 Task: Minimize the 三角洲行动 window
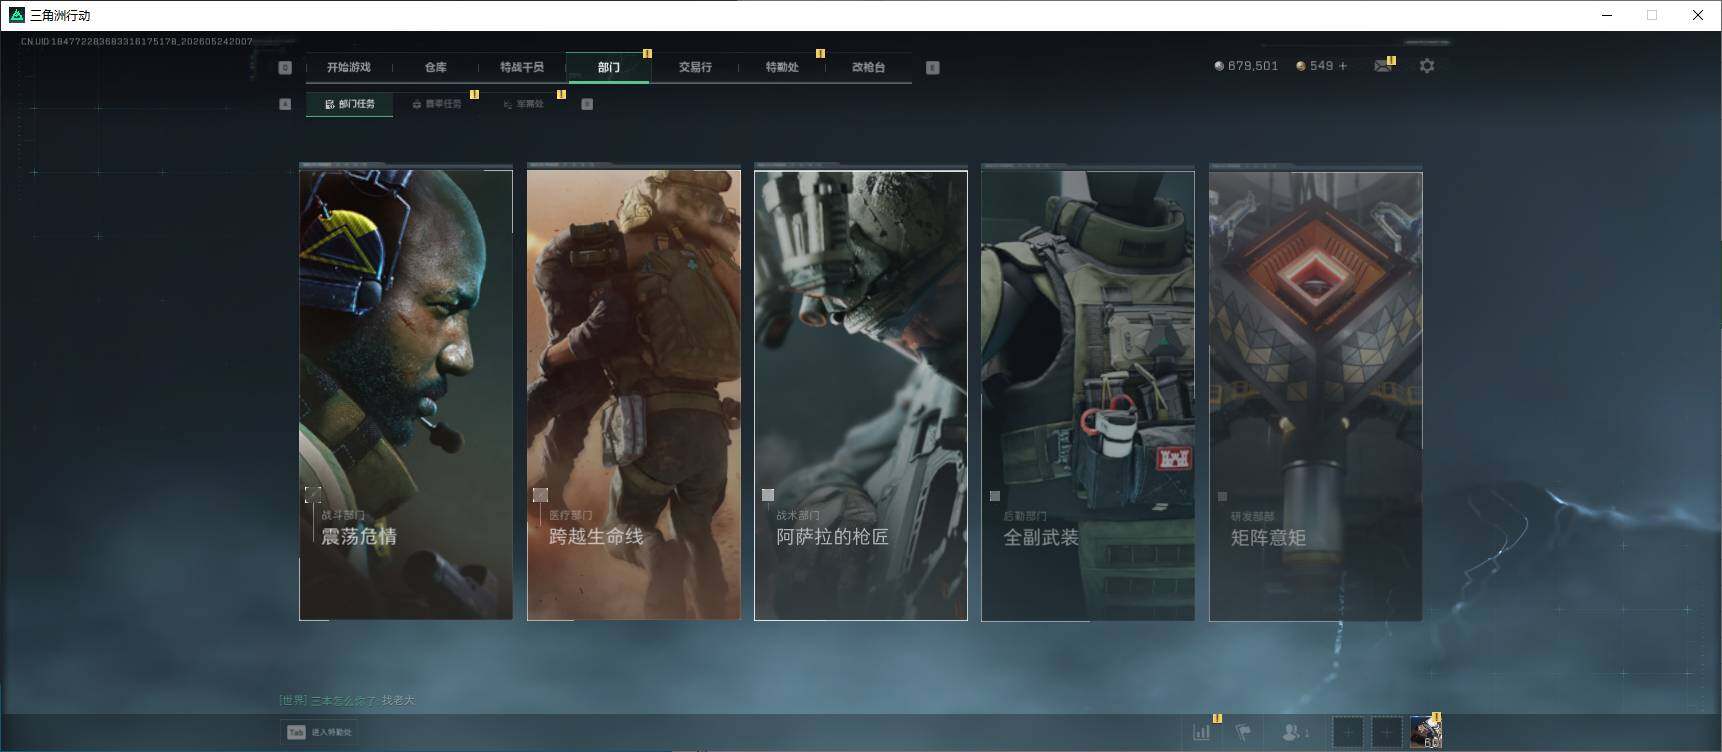(x=1608, y=15)
